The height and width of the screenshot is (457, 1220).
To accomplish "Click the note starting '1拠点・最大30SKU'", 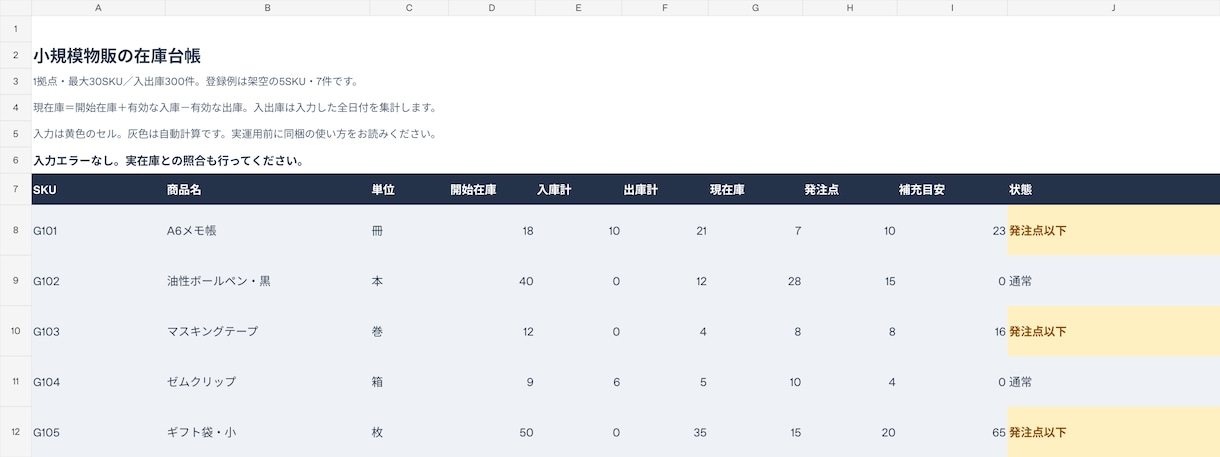I will 195,81.
